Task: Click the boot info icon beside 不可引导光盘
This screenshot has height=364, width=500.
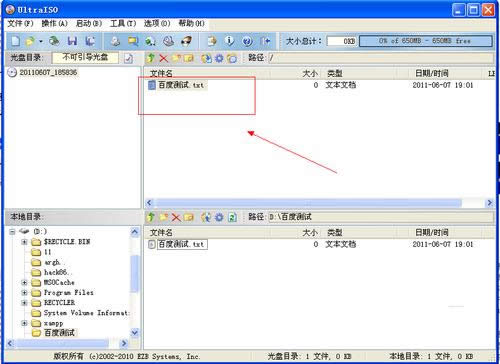Action: pos(128,58)
